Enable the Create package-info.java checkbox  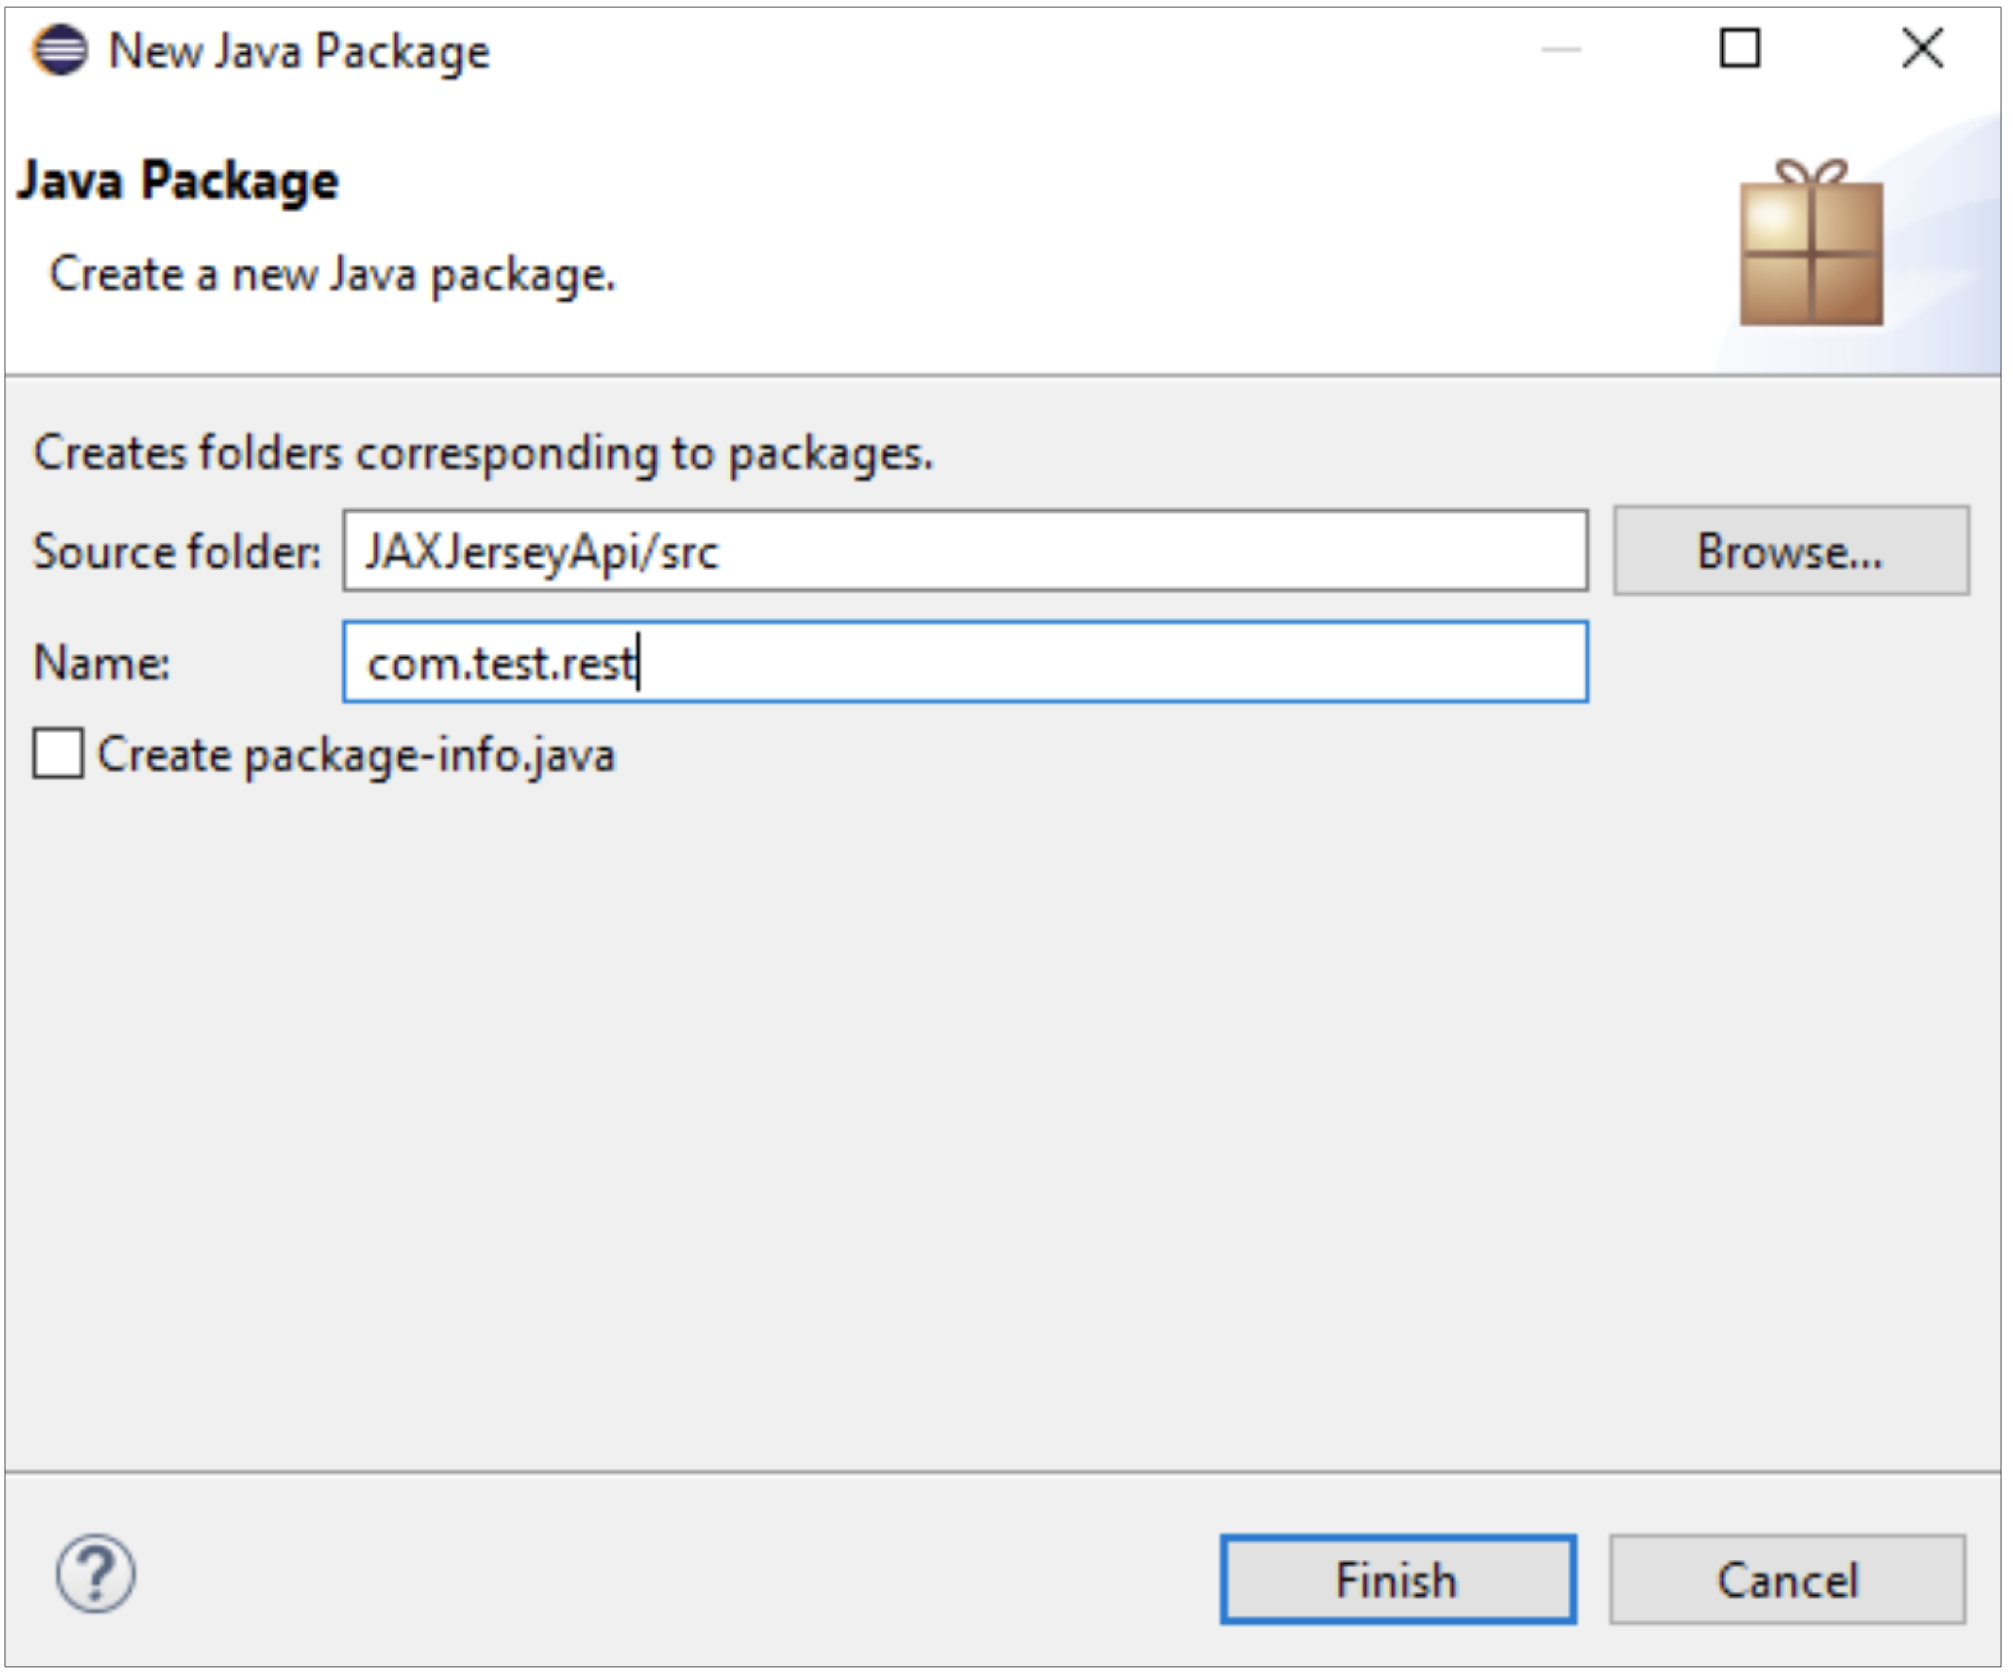point(58,753)
